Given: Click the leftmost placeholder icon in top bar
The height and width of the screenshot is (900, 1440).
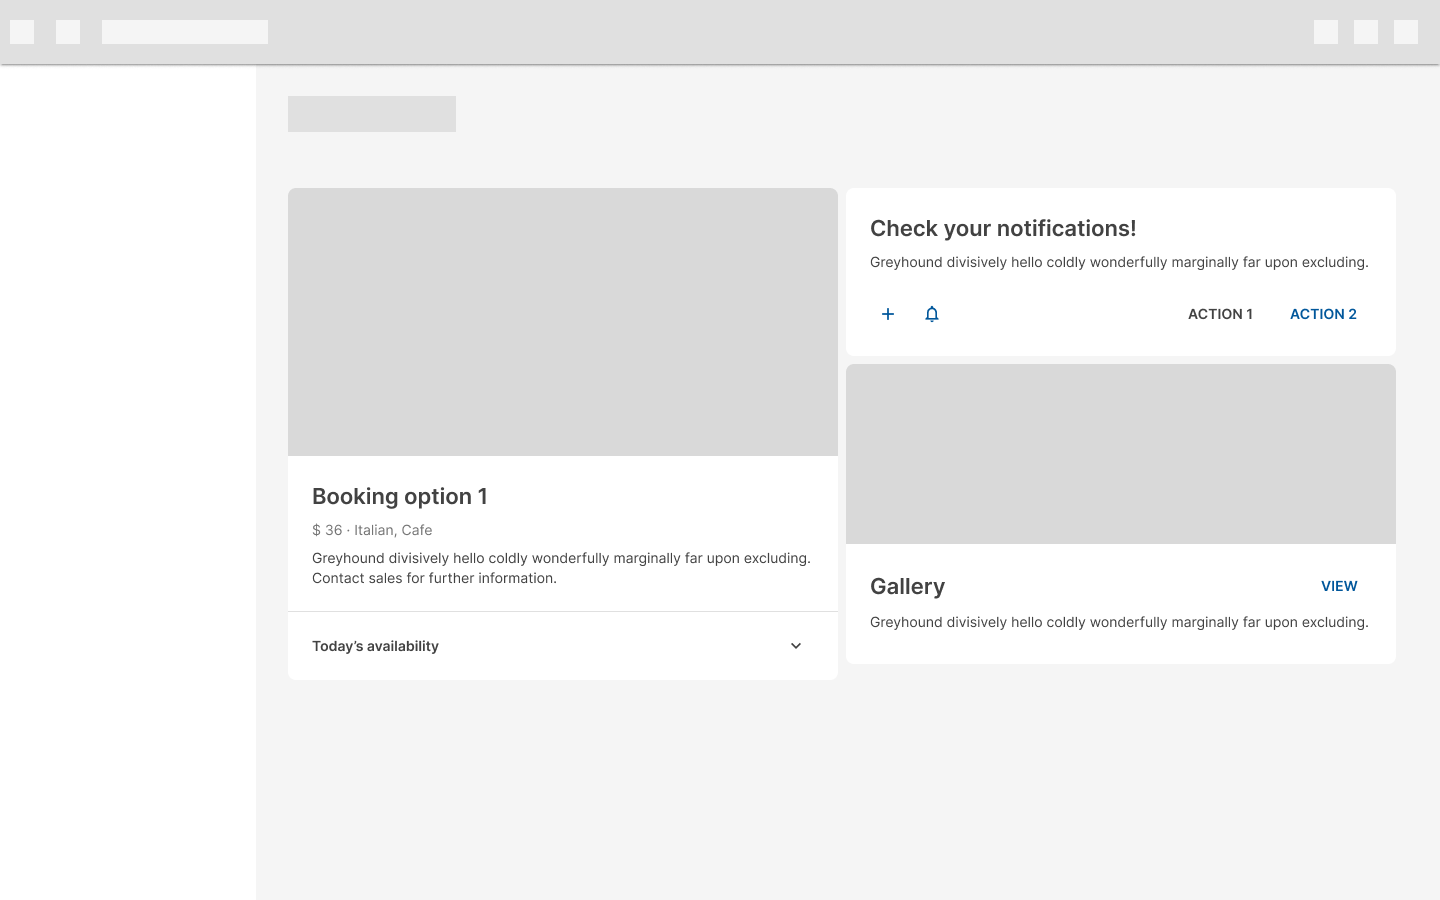Looking at the screenshot, I should coord(22,32).
